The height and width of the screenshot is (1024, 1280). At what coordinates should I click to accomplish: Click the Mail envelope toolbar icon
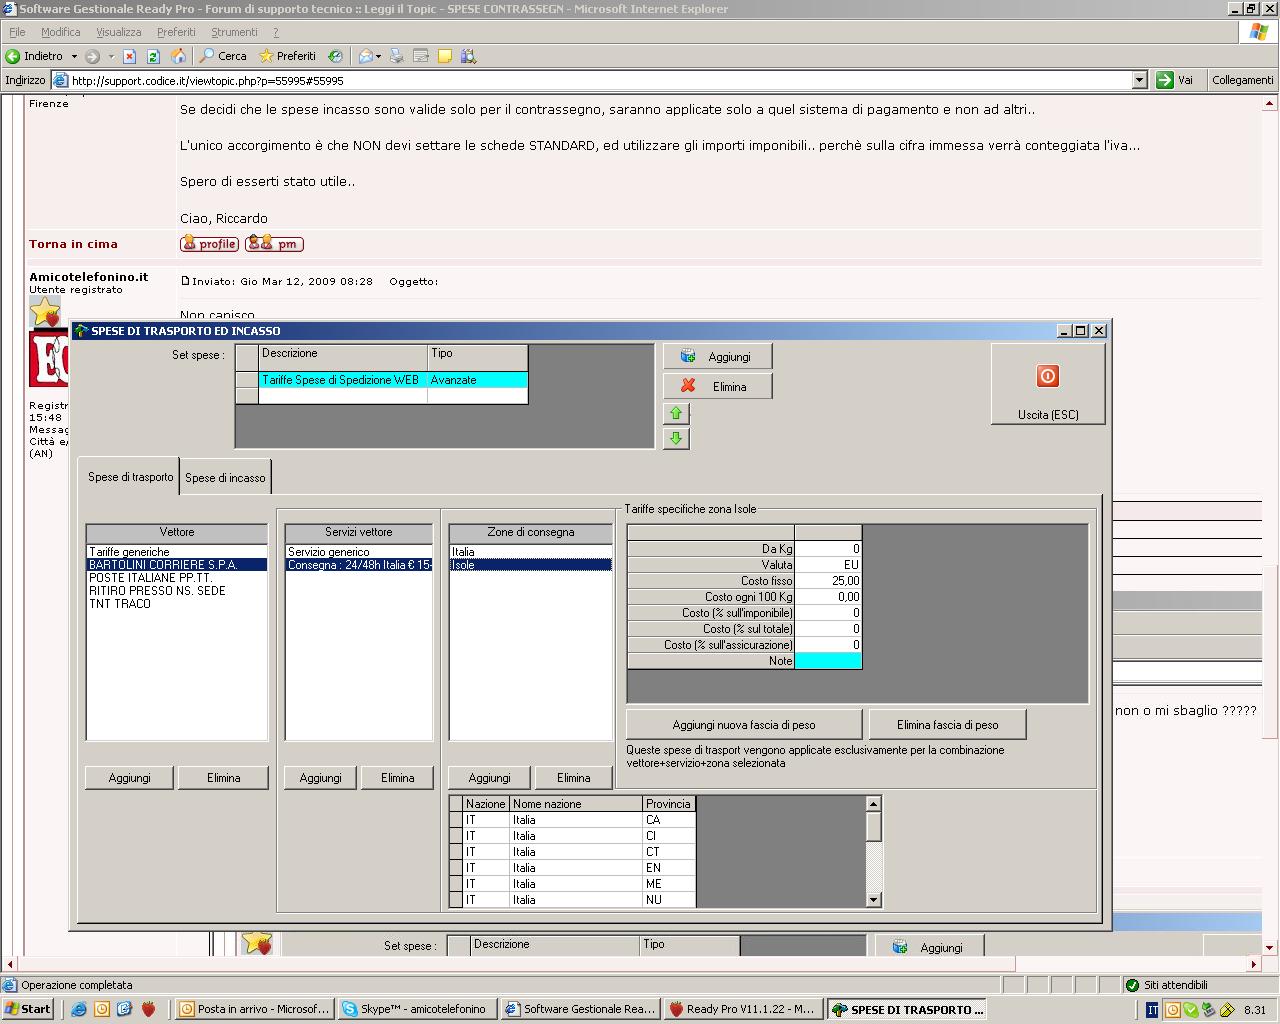pos(366,56)
